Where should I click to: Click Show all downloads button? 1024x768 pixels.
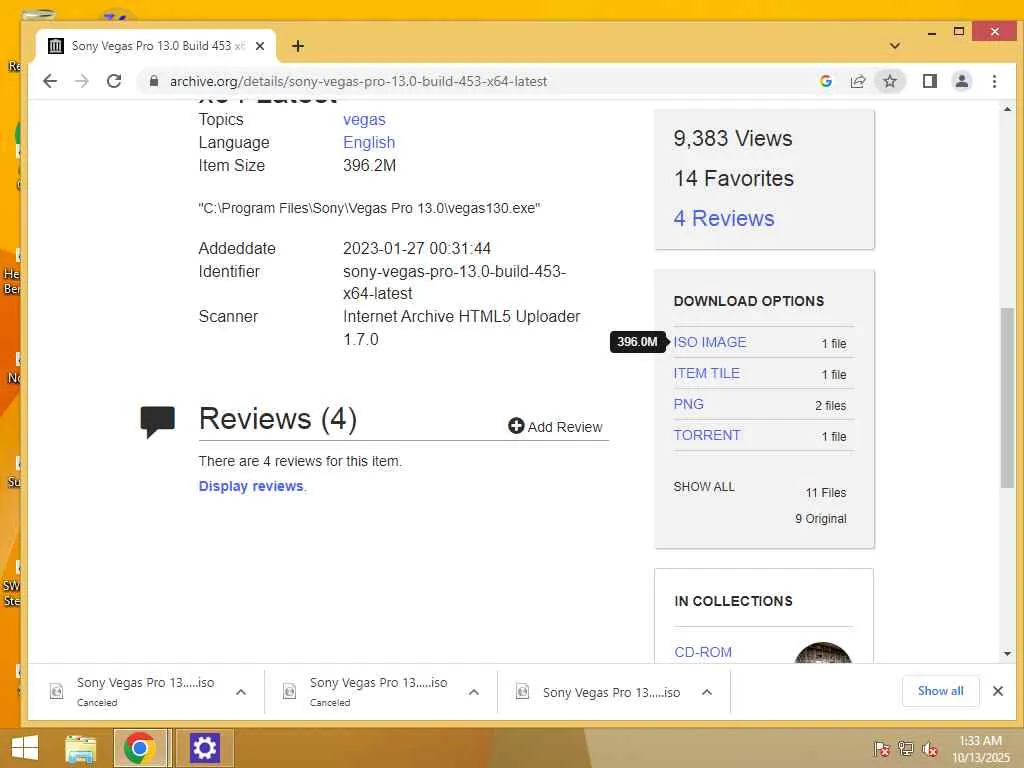click(x=940, y=691)
